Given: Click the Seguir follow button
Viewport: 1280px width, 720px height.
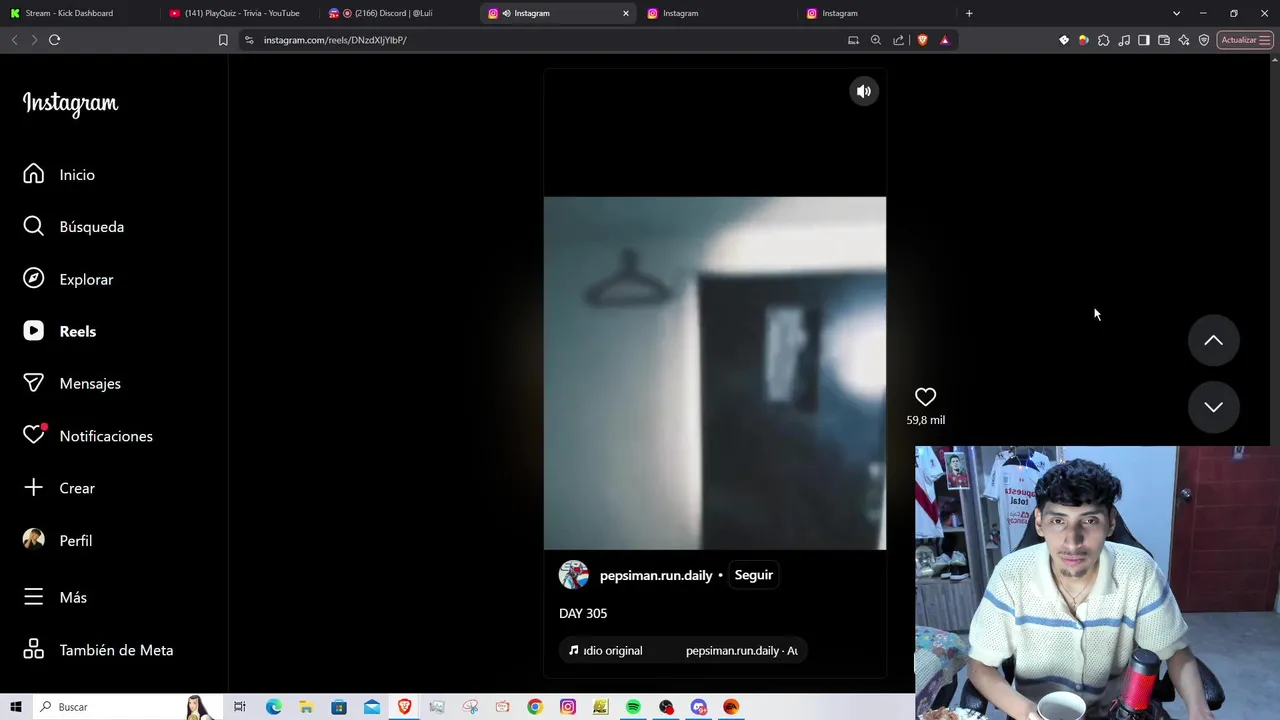Looking at the screenshot, I should coord(754,575).
